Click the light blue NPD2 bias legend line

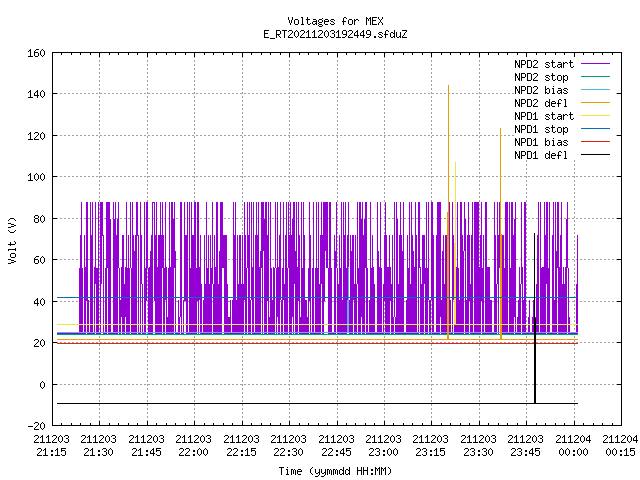point(595,90)
